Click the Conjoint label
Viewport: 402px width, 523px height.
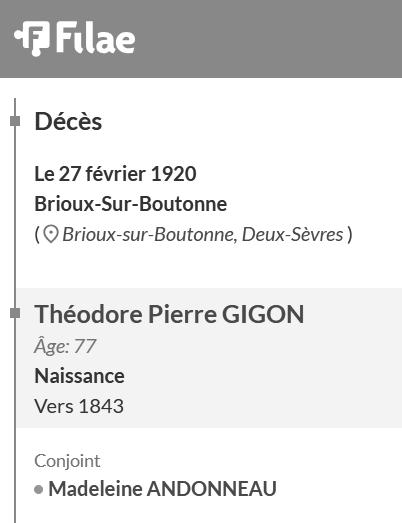click(67, 461)
